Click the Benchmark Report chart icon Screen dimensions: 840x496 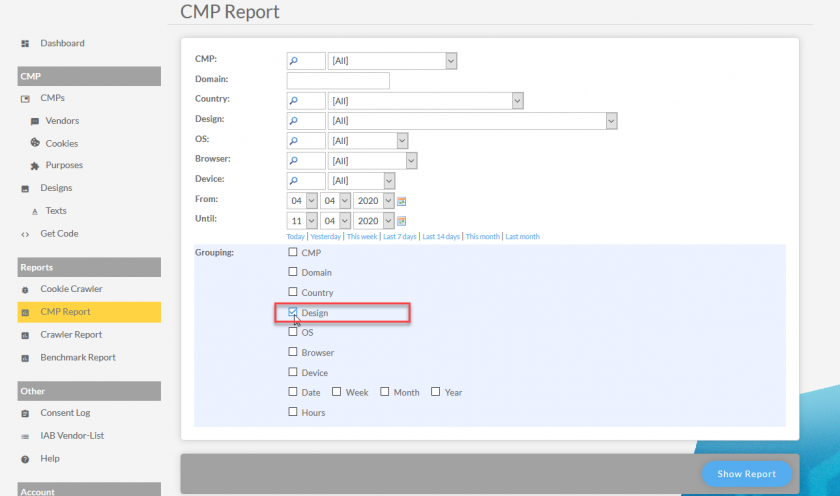(25, 358)
